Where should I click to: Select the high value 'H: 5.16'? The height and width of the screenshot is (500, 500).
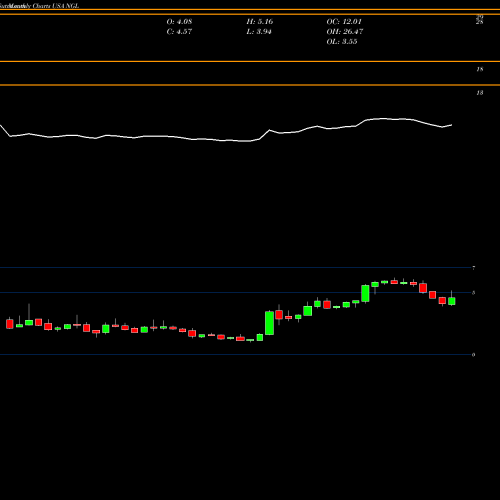tap(260, 22)
